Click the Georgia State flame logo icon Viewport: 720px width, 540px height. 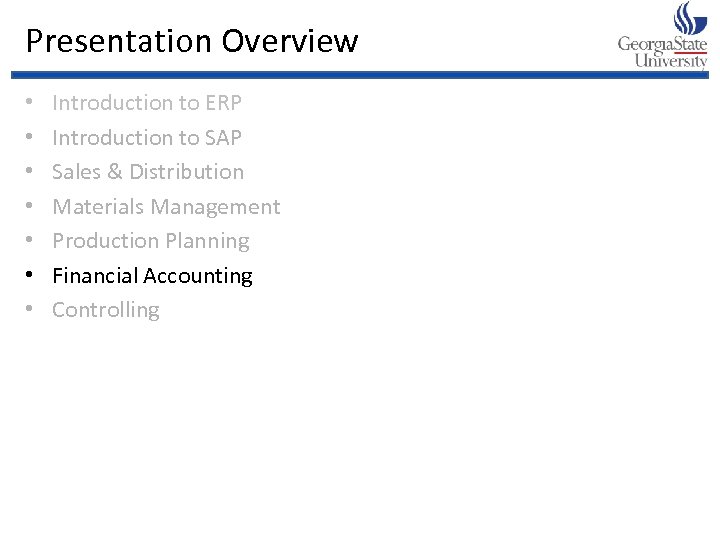[690, 18]
